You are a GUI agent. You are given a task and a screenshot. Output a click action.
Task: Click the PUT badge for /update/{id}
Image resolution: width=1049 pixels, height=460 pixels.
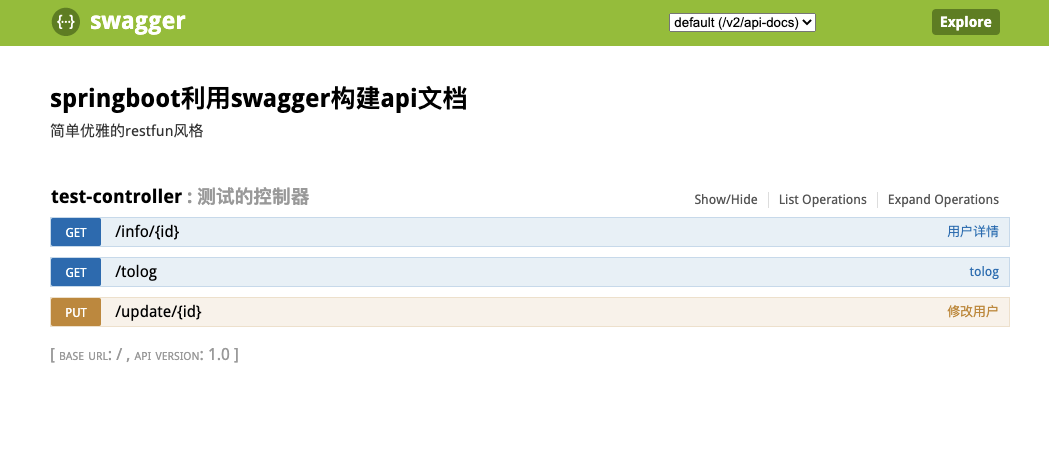point(76,312)
